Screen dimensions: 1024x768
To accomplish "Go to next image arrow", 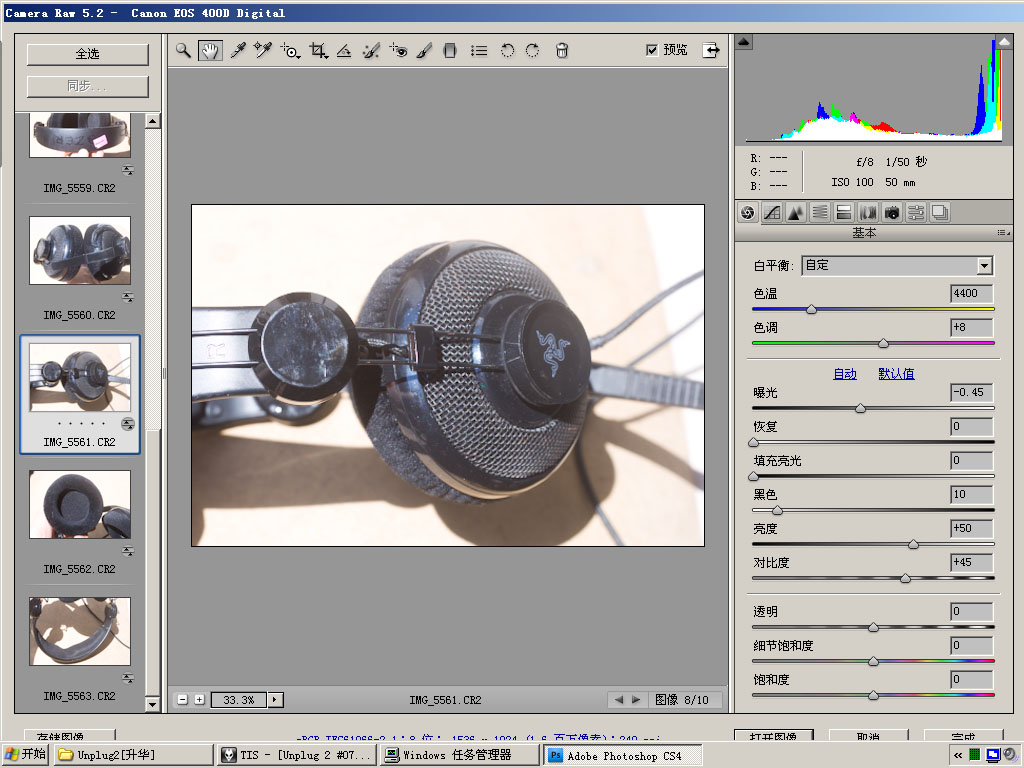I will pyautogui.click(x=636, y=700).
